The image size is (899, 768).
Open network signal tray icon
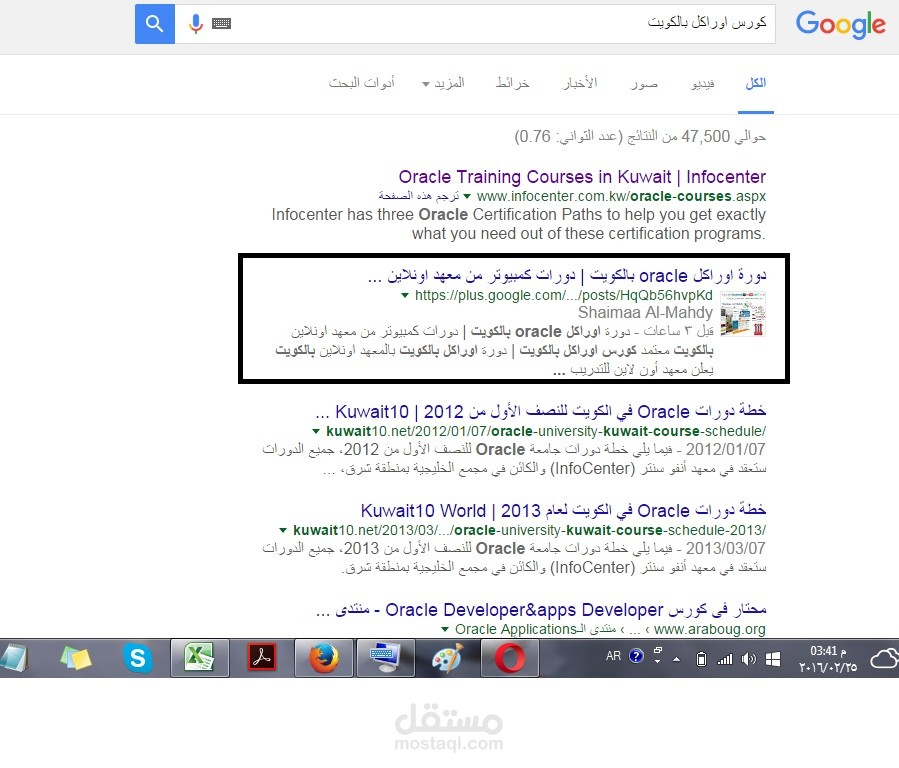coord(725,659)
